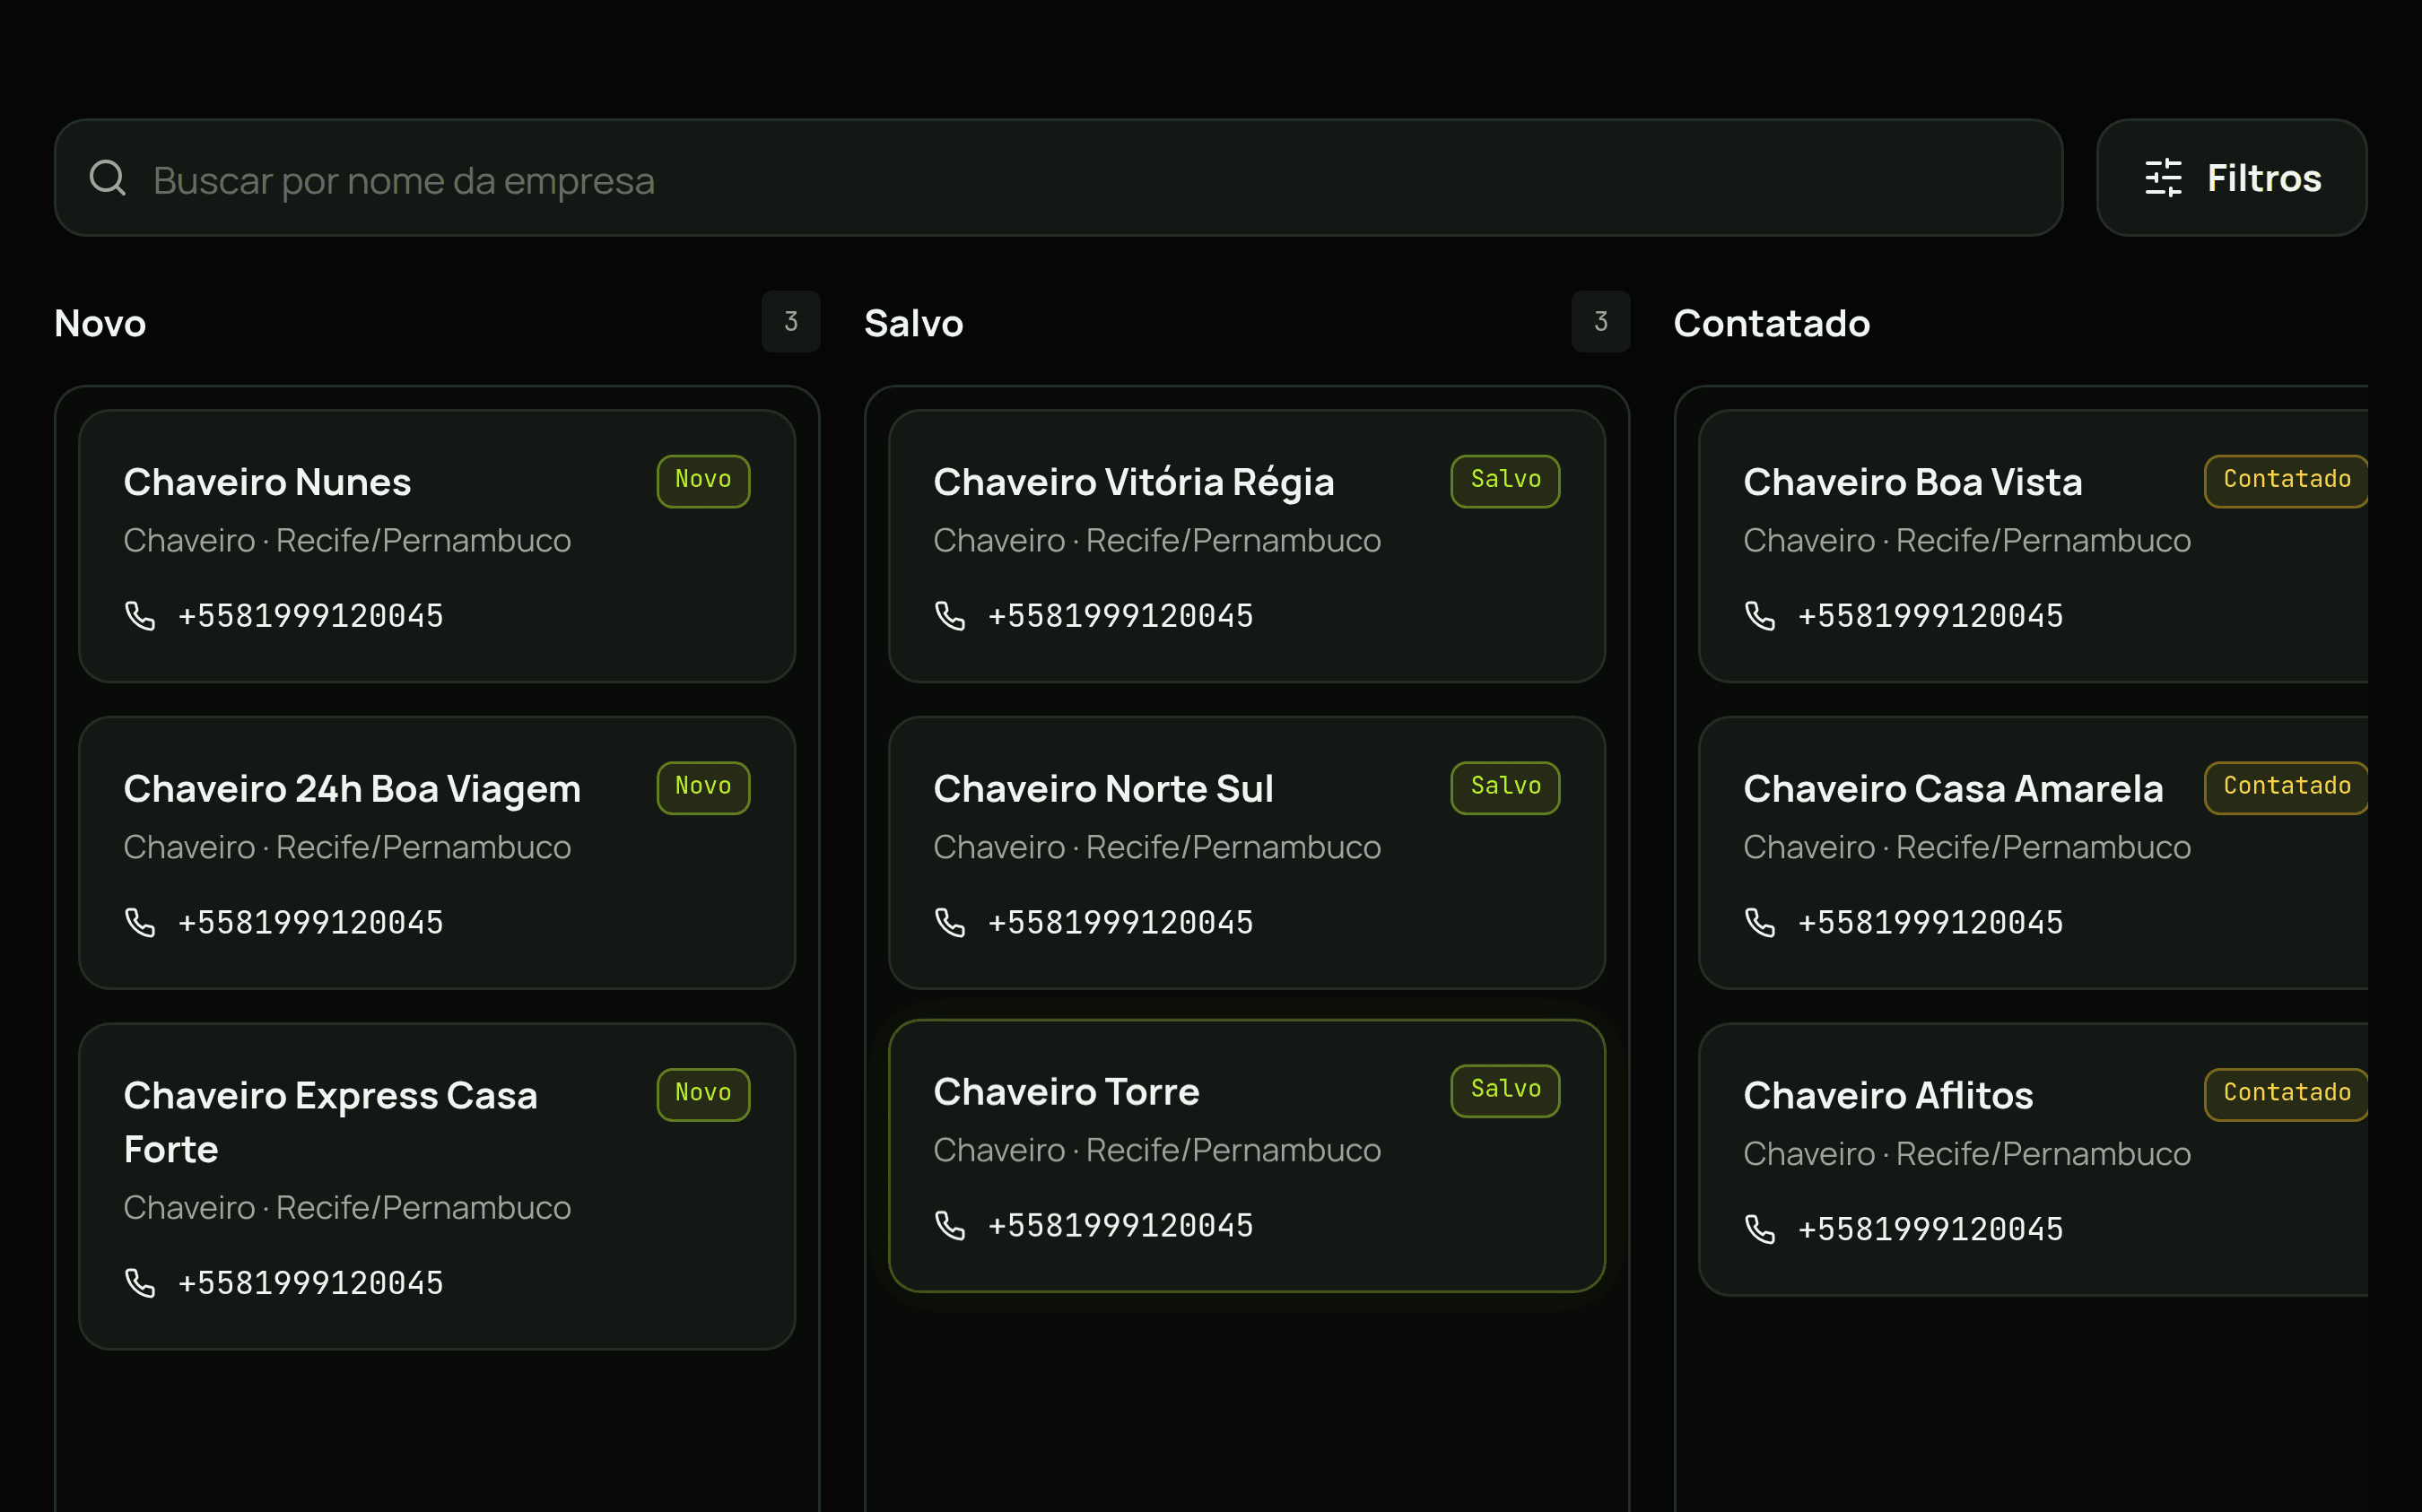Click Salvo badge on Chaveiro Vitória Régia

click(1505, 481)
